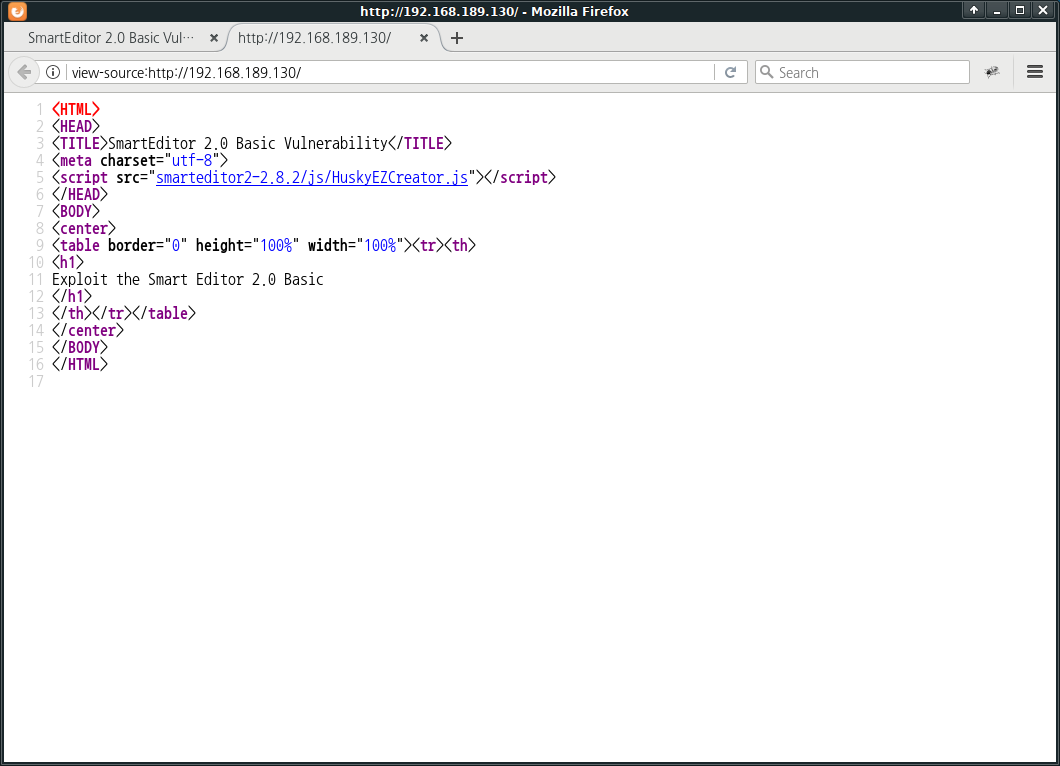
Task: Click the <th> tag on line 9
Action: point(460,245)
